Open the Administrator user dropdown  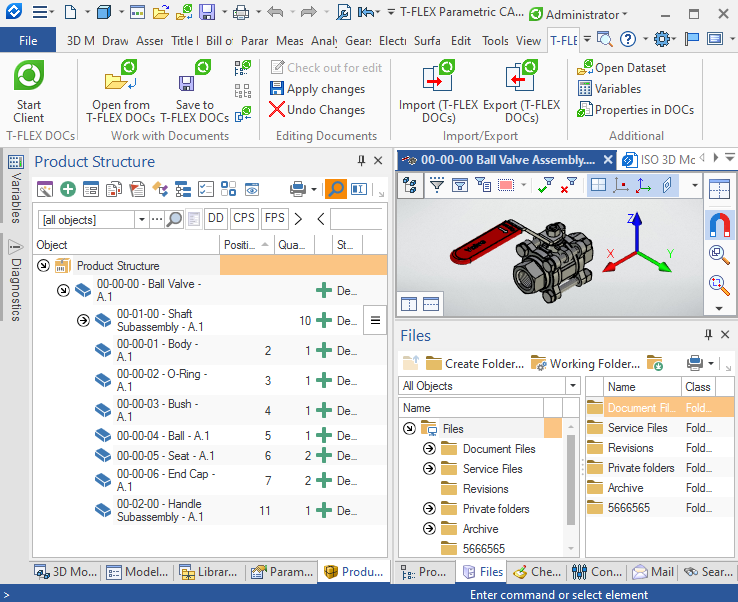click(x=578, y=15)
